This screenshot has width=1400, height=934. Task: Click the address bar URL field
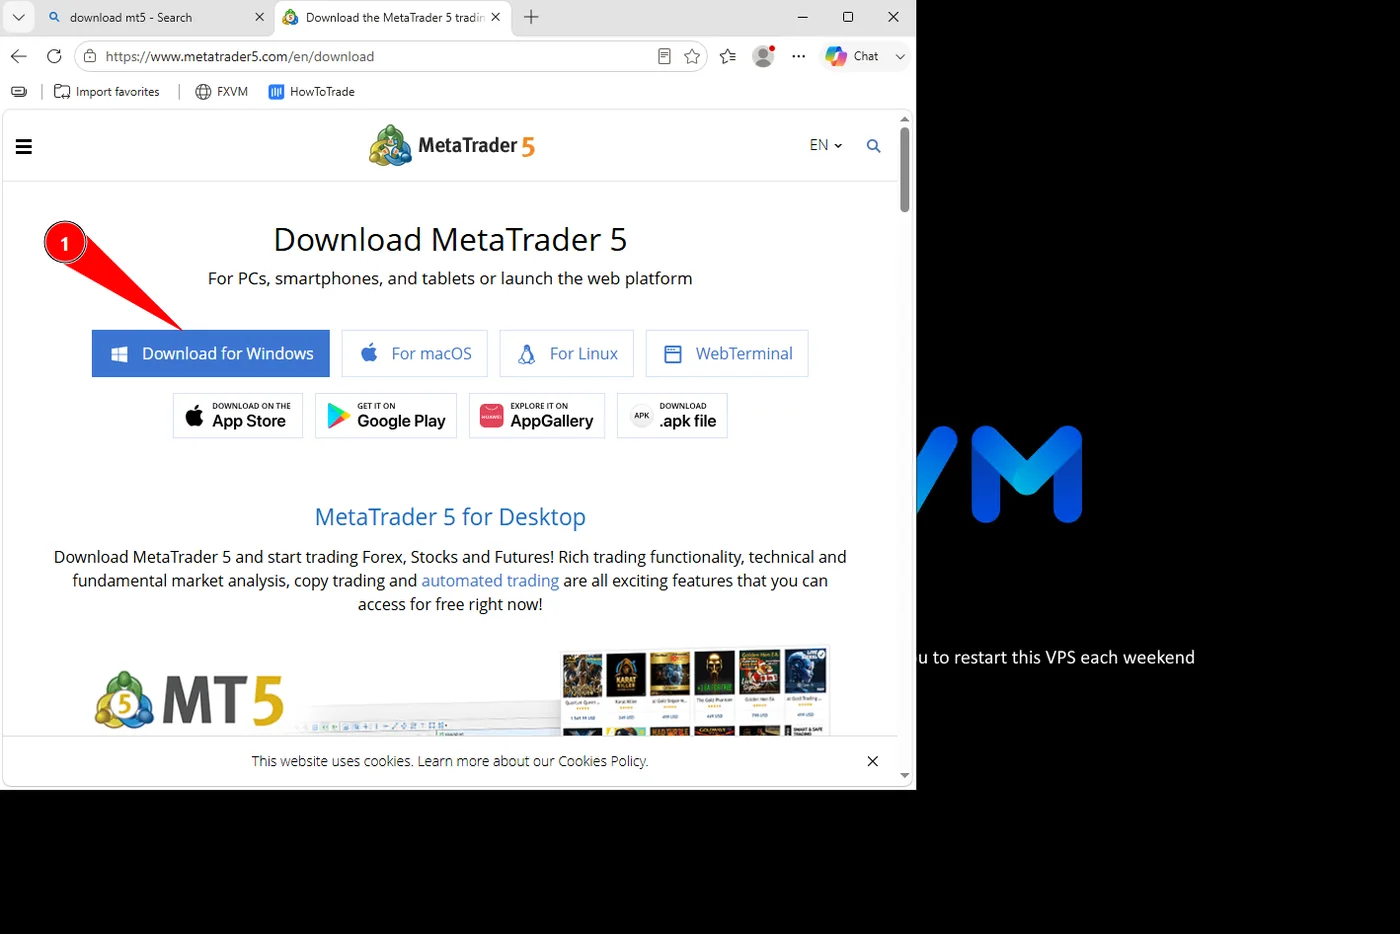pyautogui.click(x=370, y=57)
